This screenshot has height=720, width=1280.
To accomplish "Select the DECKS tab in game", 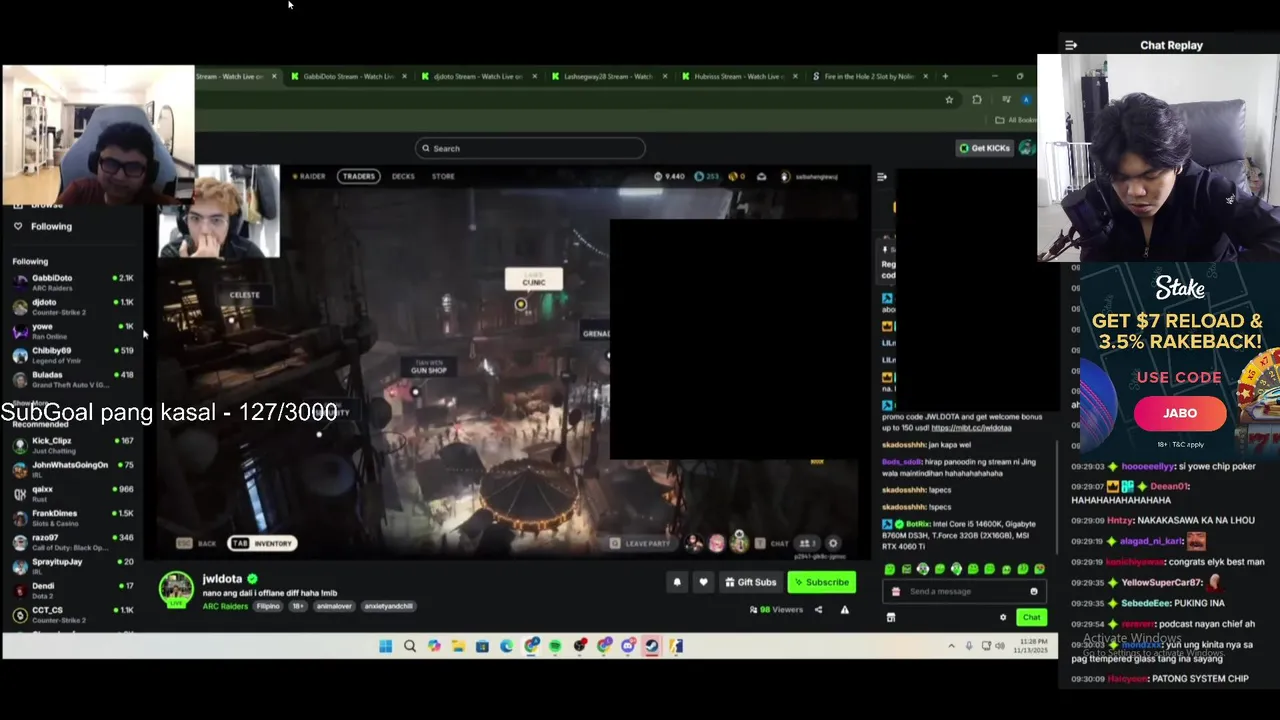I will 403,176.
